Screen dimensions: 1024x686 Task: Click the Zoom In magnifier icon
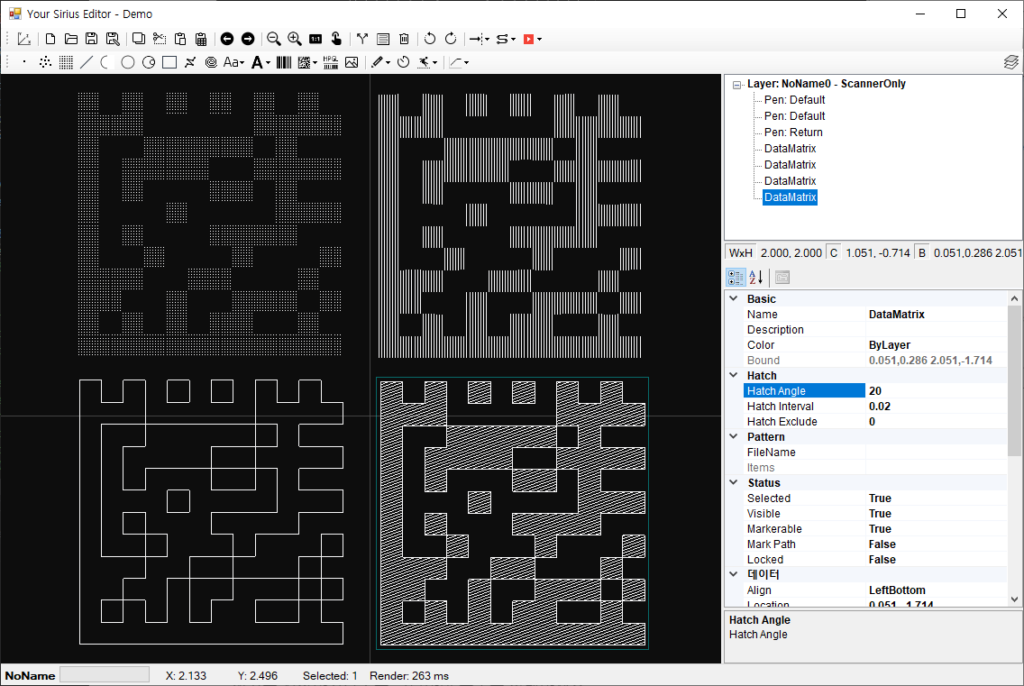point(294,39)
